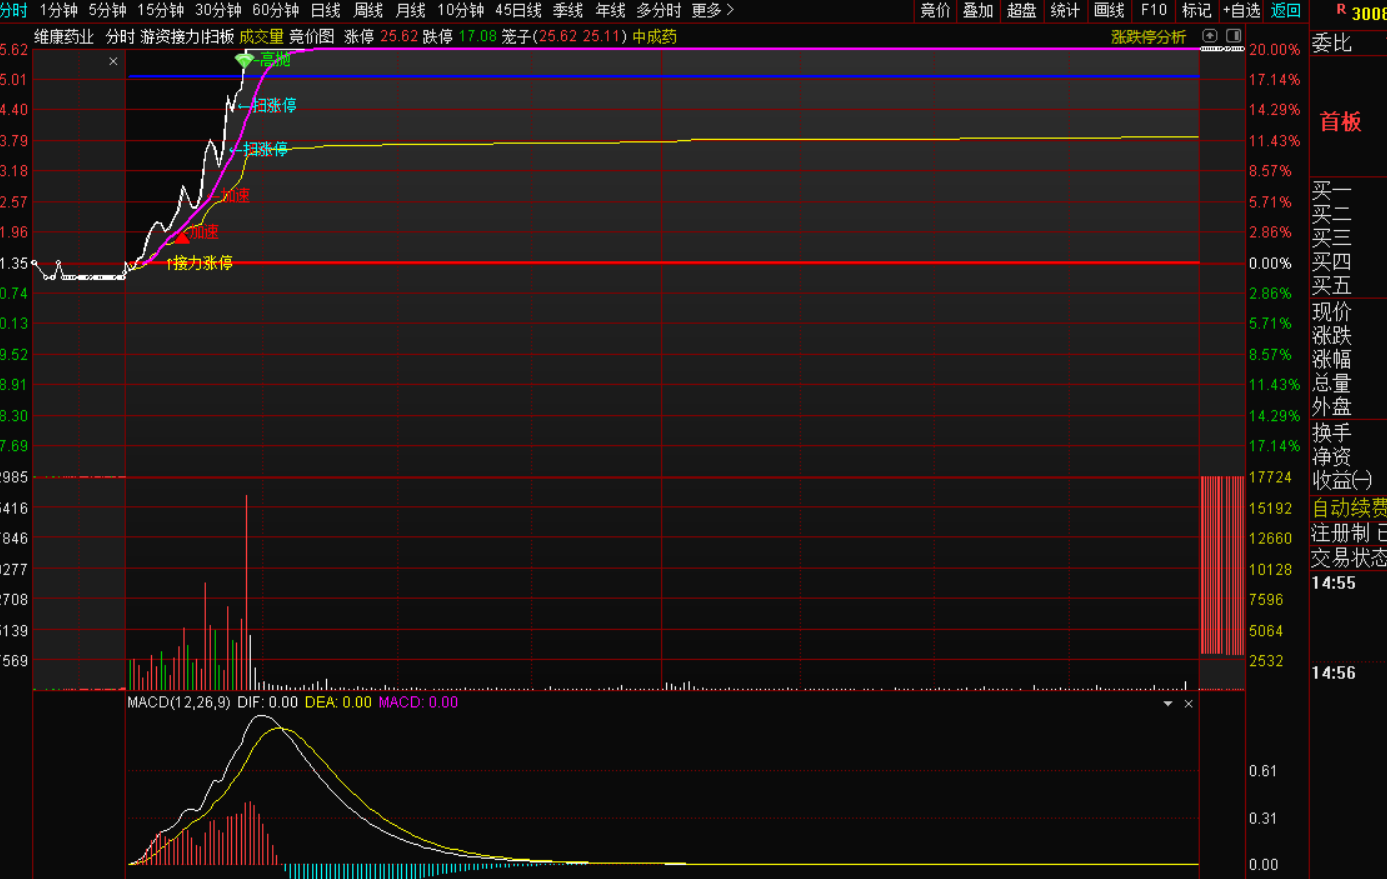1387x879 pixels.
Task: Switch to the 日线 daily chart tab
Action: point(325,10)
